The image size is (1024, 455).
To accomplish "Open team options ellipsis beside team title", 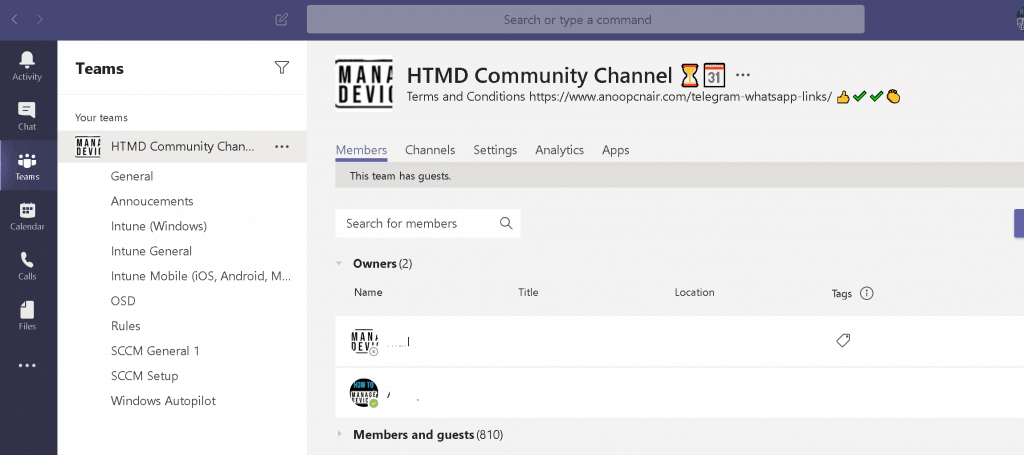I will coord(743,74).
